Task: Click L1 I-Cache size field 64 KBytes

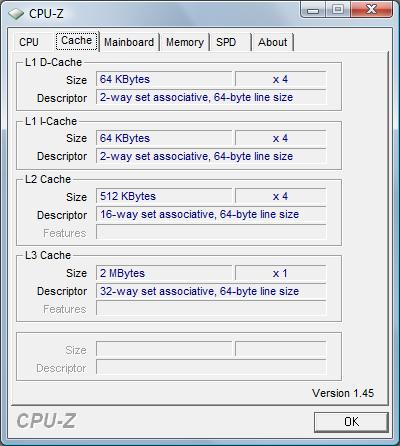Action: (x=164, y=138)
